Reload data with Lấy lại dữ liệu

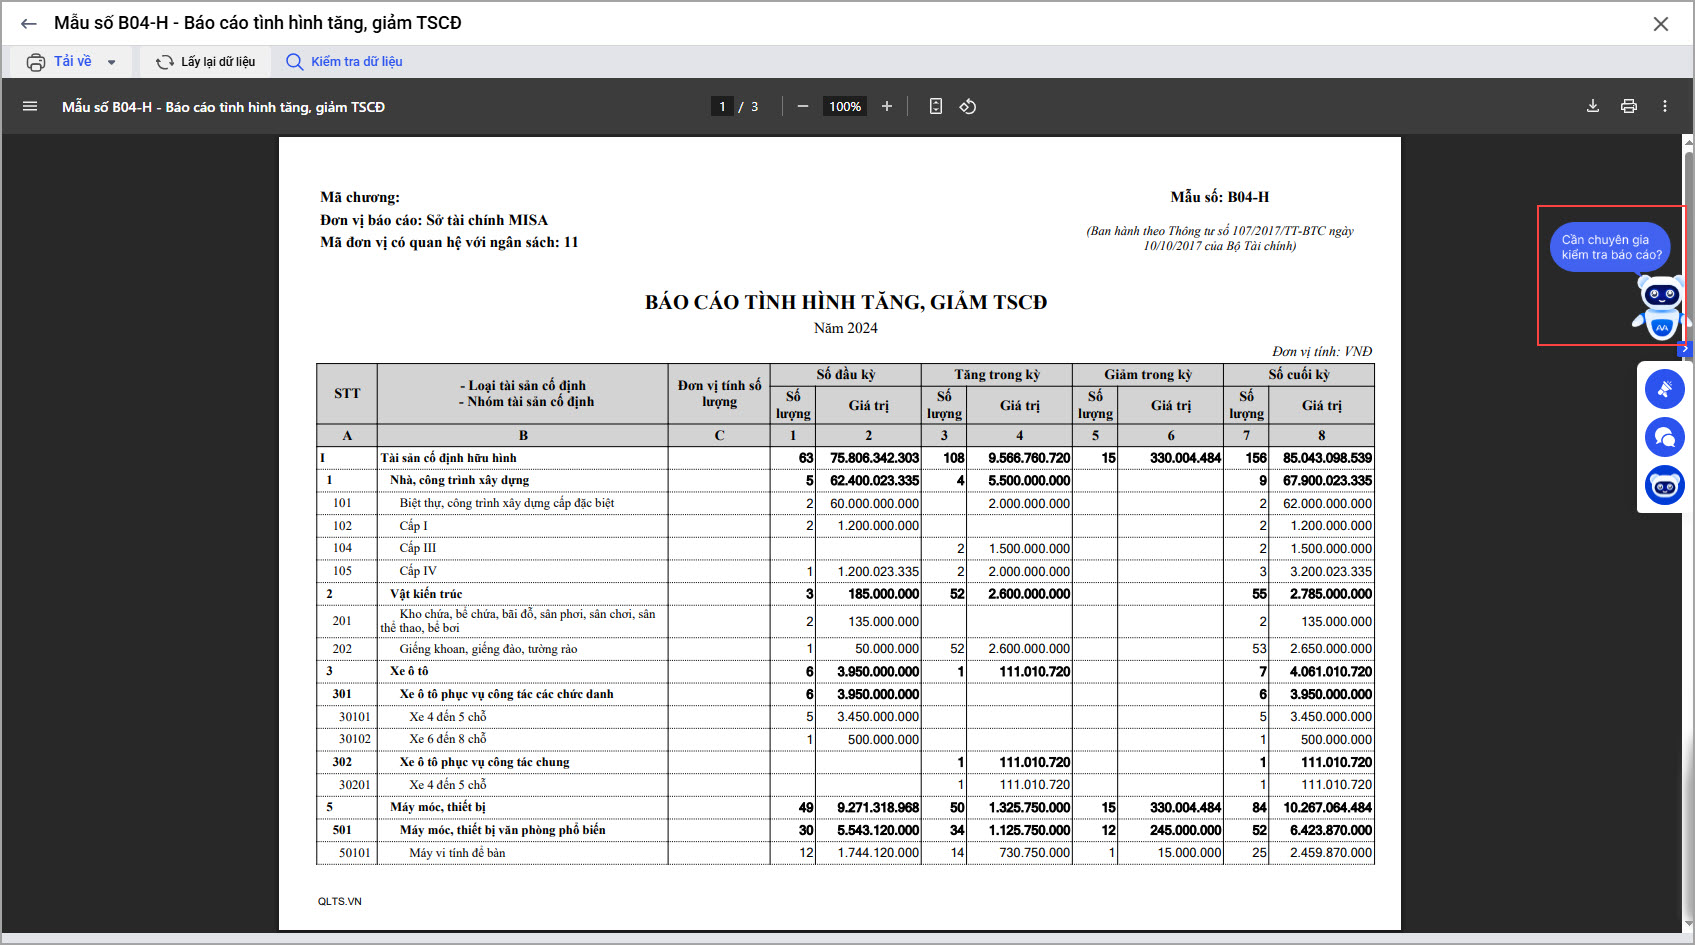click(206, 62)
